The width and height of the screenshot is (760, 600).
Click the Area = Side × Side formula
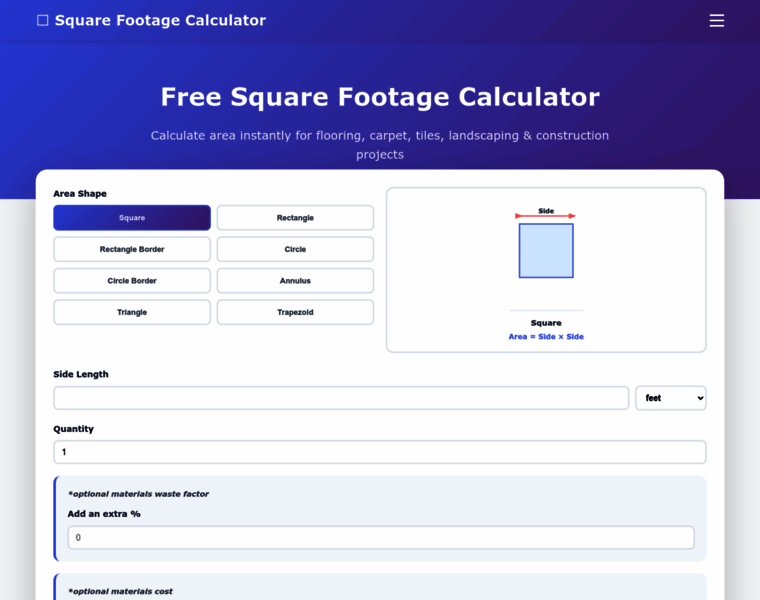tap(546, 337)
